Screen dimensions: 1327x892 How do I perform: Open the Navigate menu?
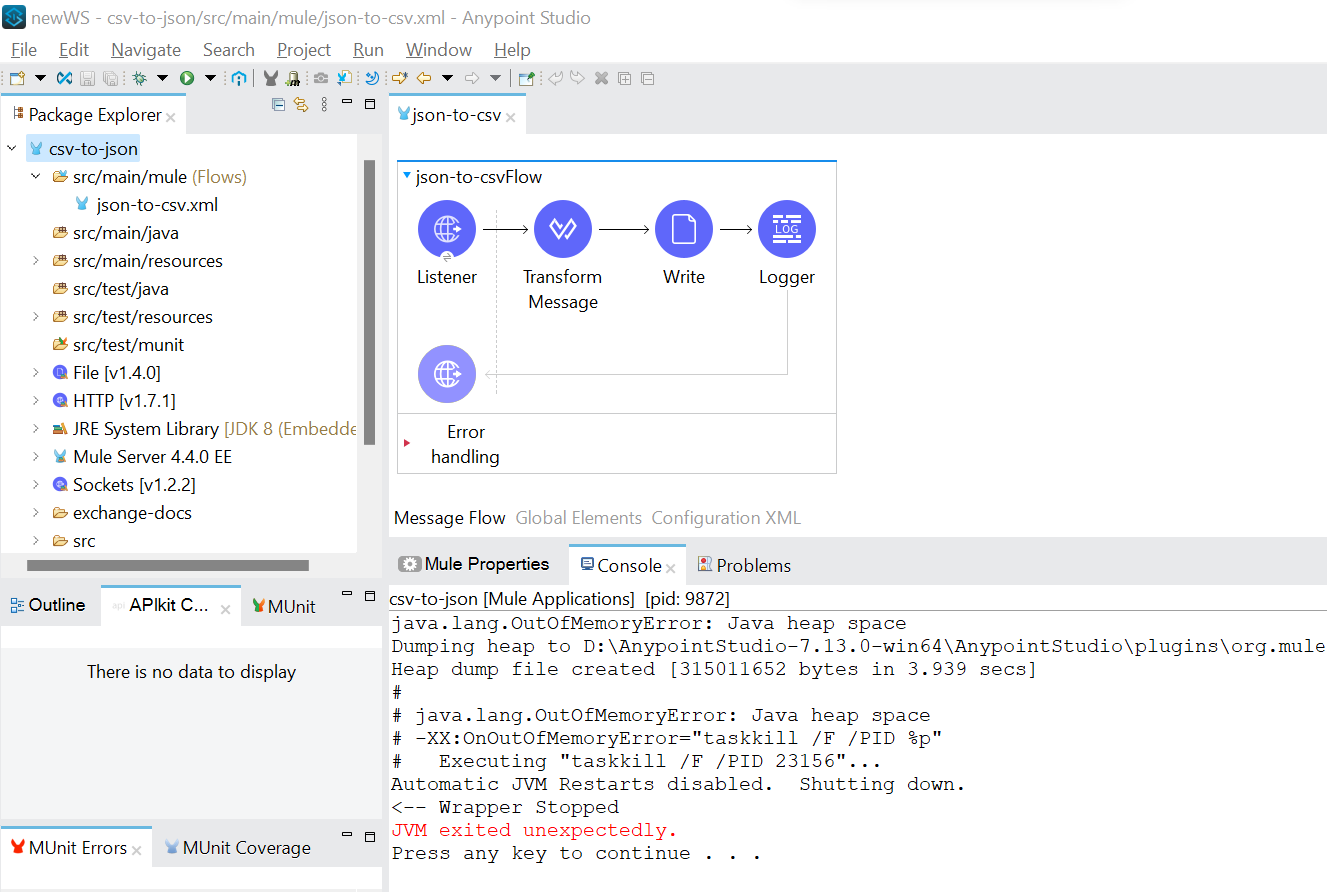pyautogui.click(x=146, y=50)
